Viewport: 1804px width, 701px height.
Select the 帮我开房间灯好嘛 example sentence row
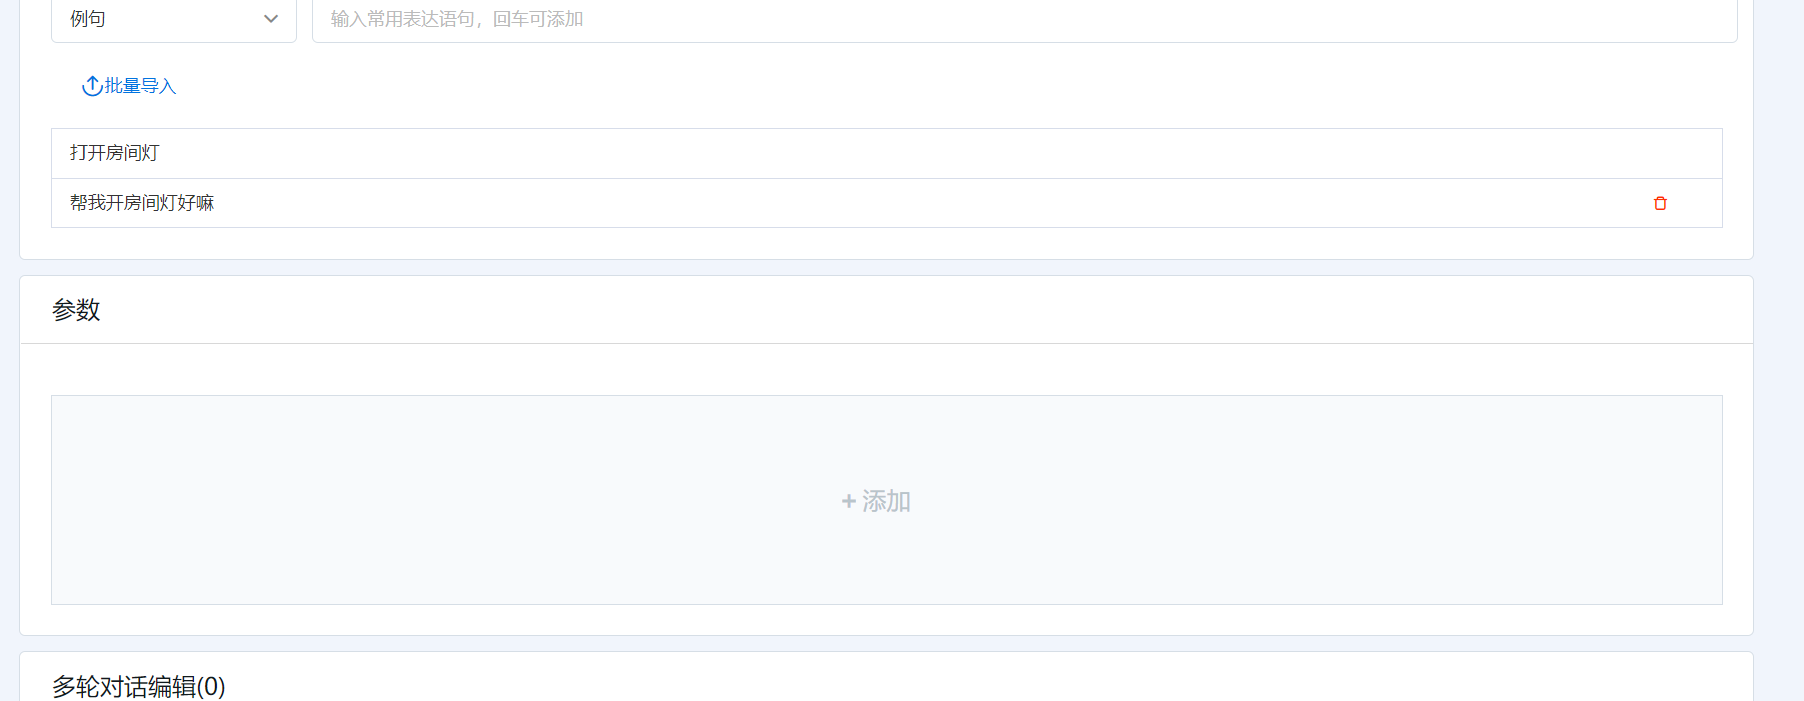click(887, 203)
